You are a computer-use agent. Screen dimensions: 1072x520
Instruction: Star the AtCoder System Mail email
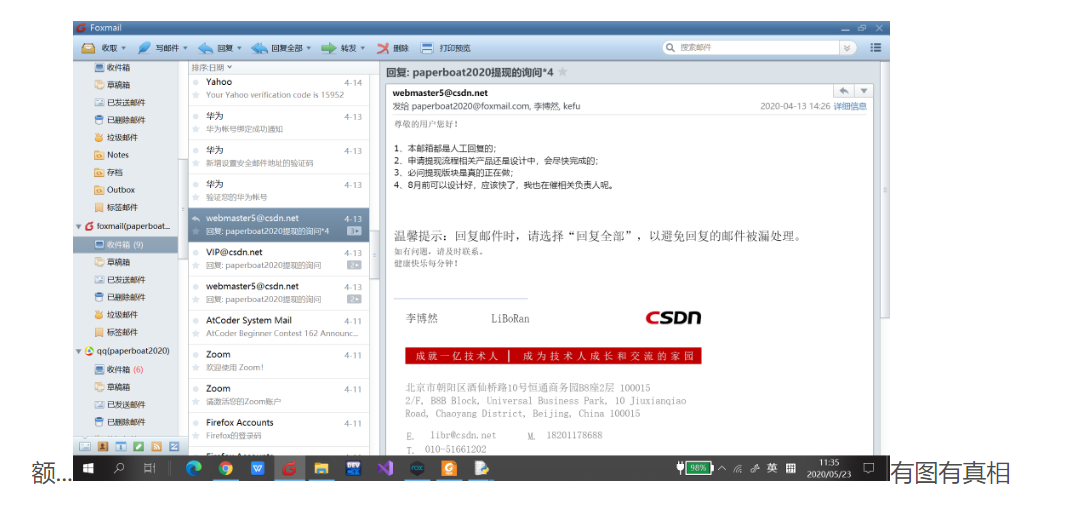coord(196,333)
